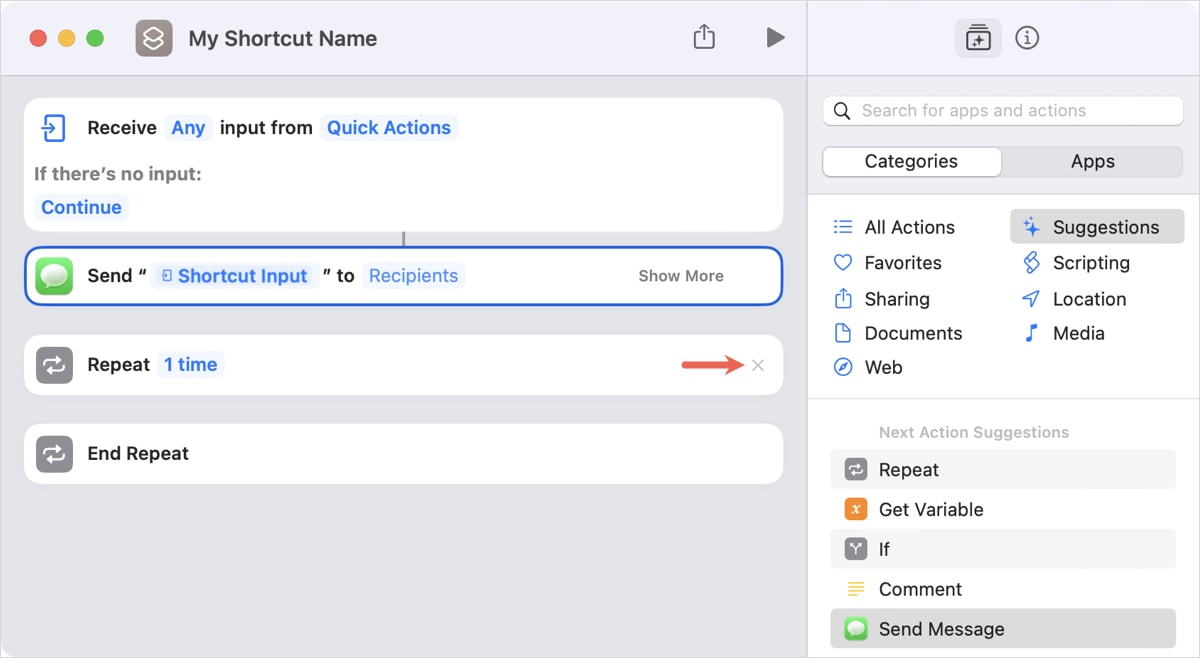The height and width of the screenshot is (658, 1200).
Task: Set Recipients for the message
Action: coord(413,276)
